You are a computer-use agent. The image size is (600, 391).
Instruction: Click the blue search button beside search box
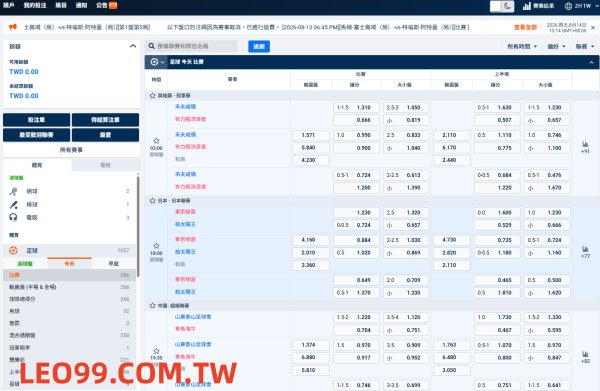259,46
